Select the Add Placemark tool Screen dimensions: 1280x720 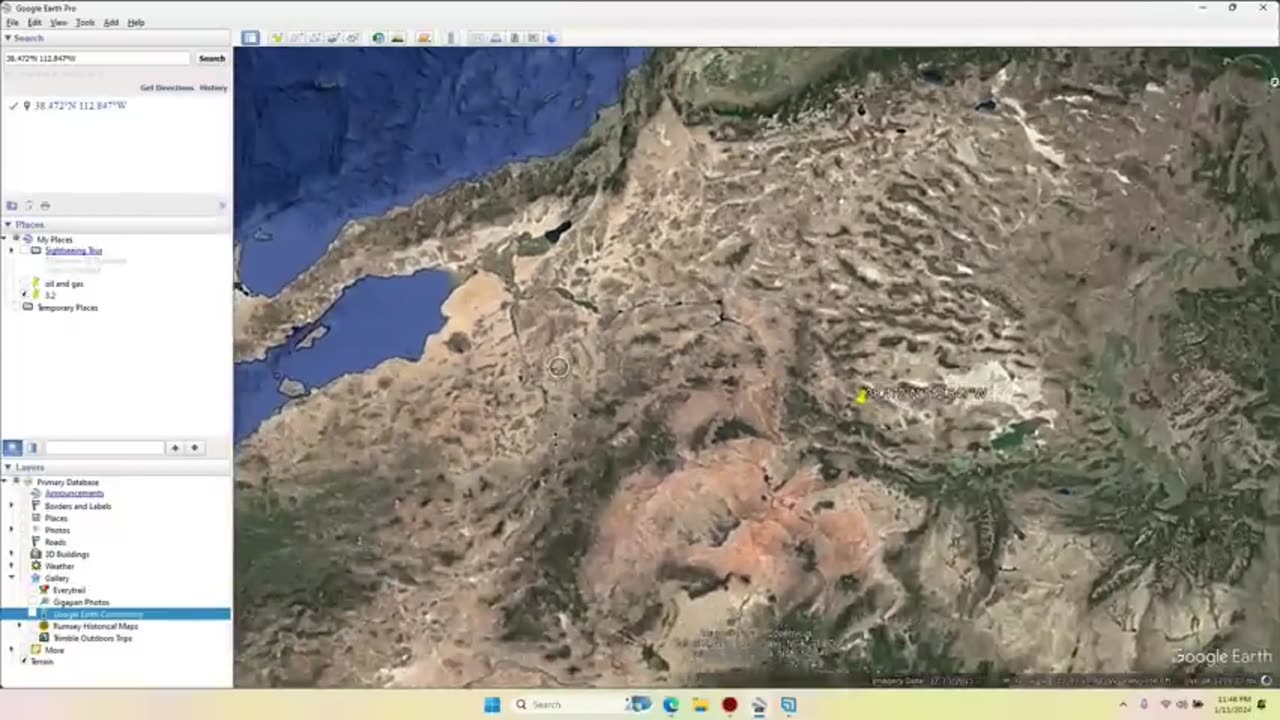277,38
